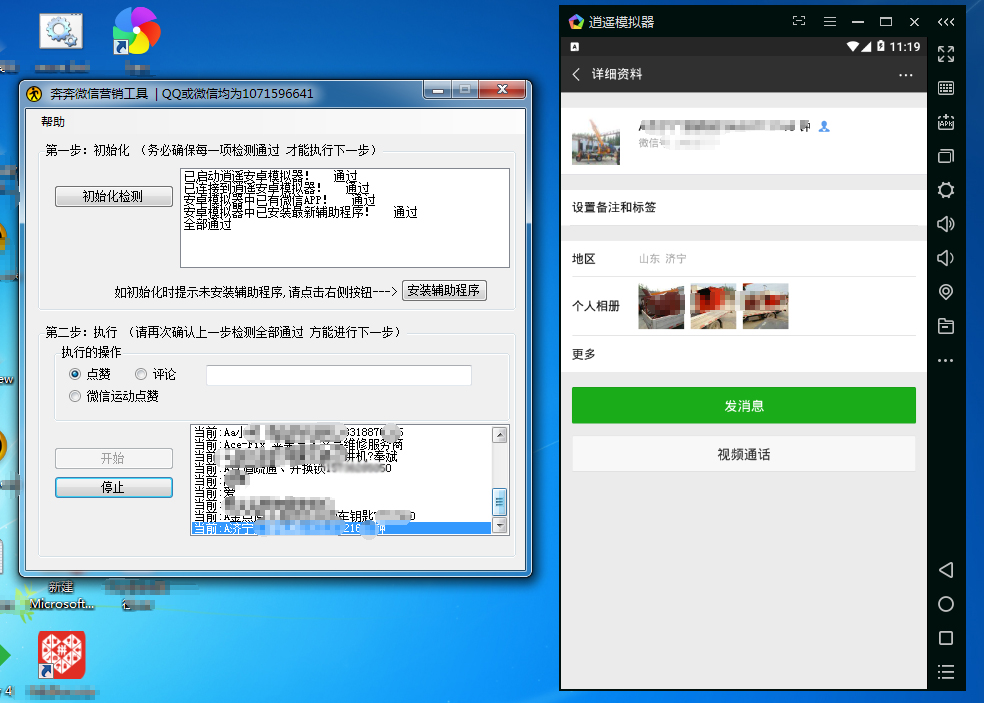Image resolution: width=984 pixels, height=703 pixels.
Task: Tap Android home circle button
Action: tap(946, 604)
